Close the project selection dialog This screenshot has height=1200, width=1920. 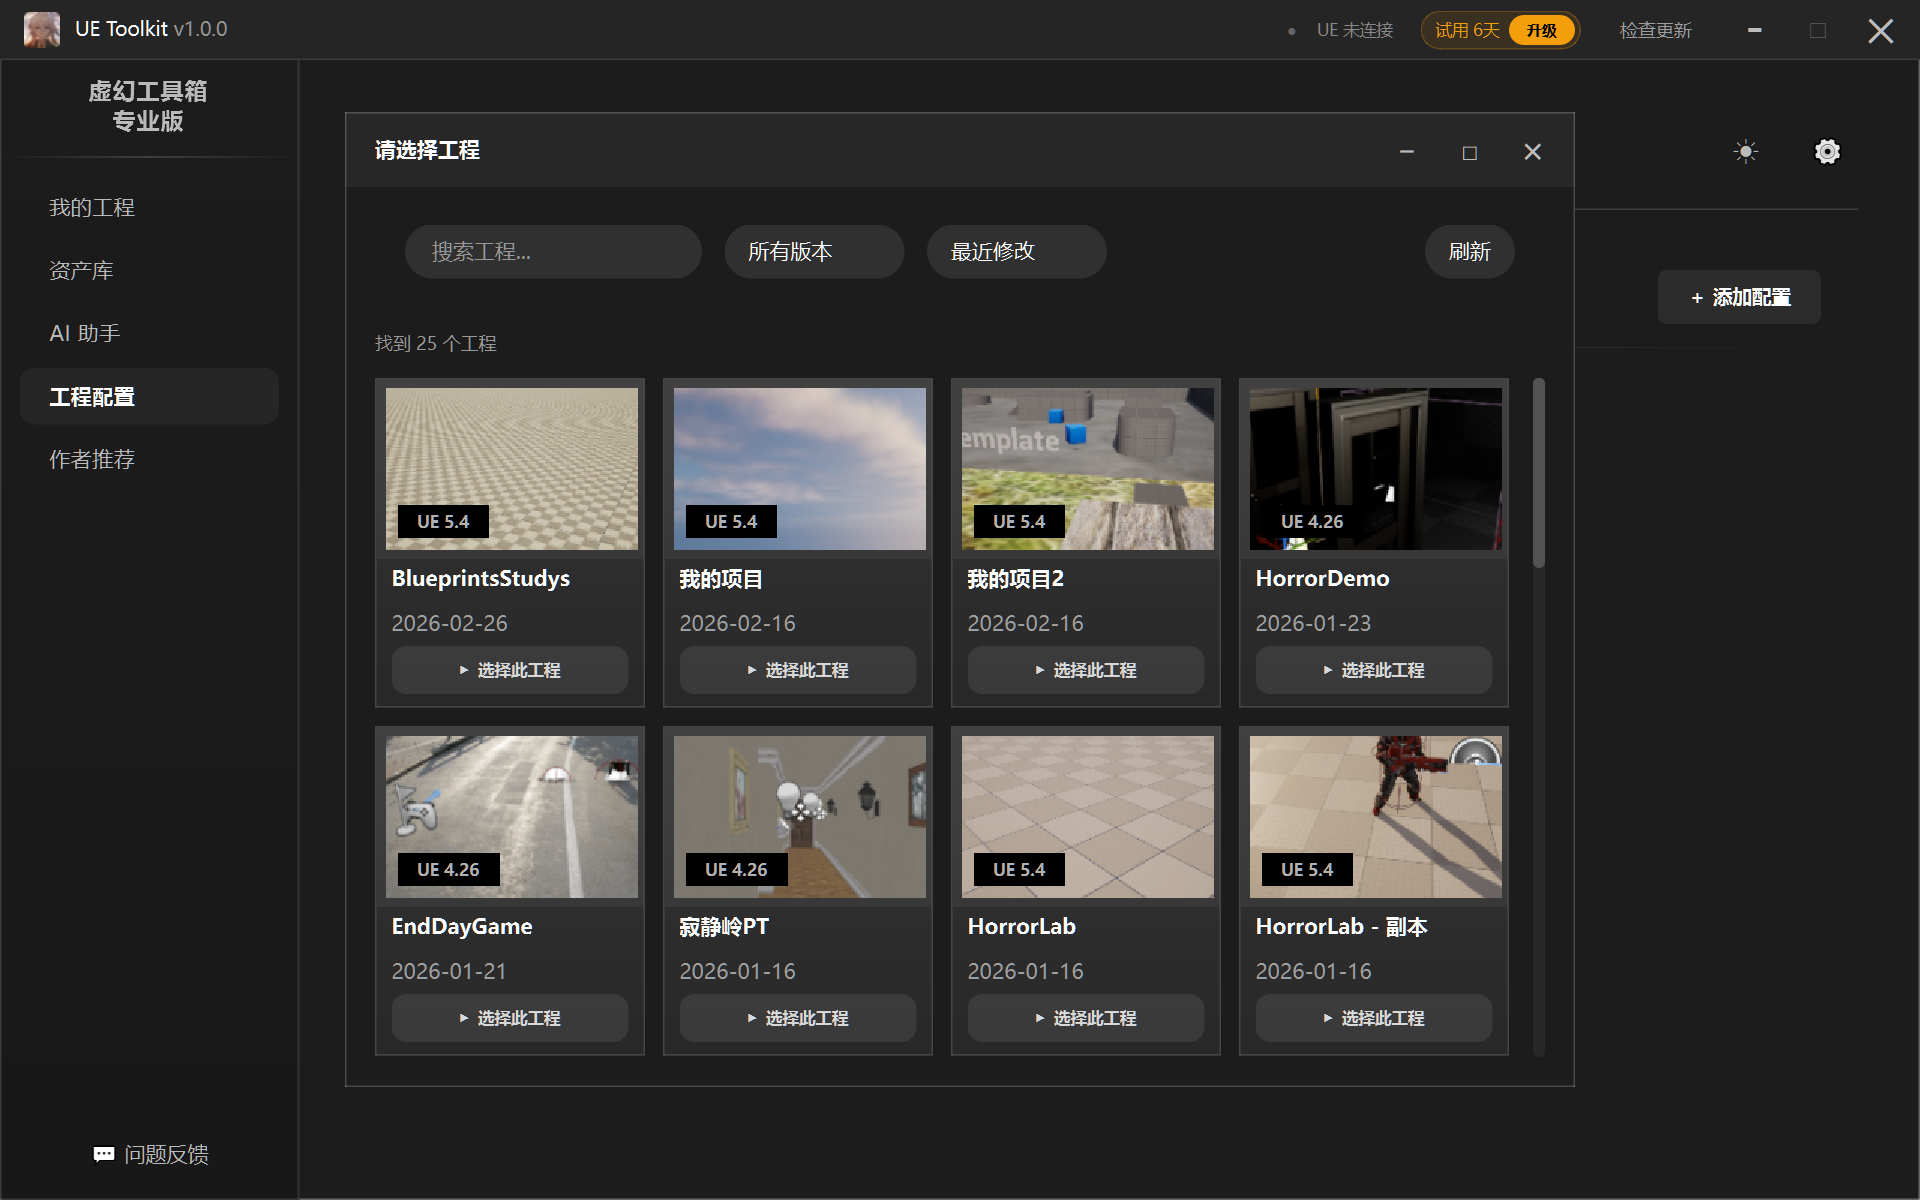click(x=1532, y=152)
